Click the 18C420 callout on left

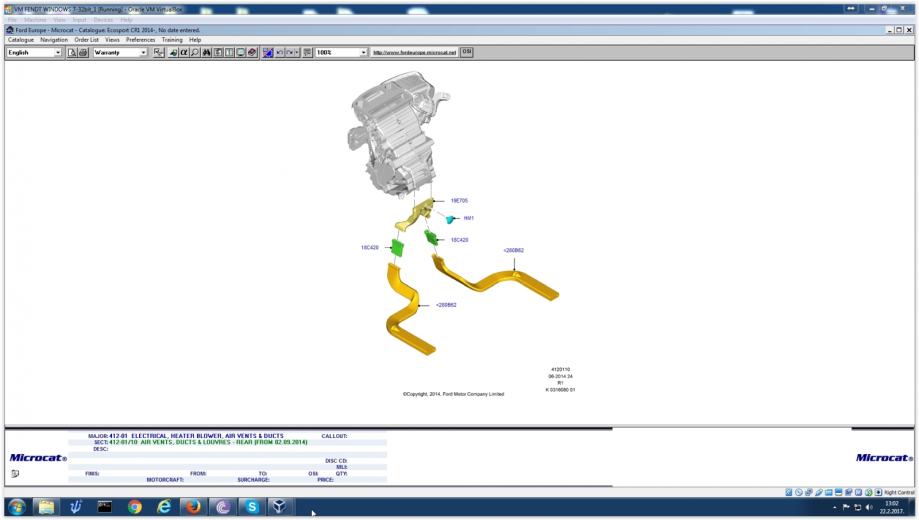[x=370, y=247]
